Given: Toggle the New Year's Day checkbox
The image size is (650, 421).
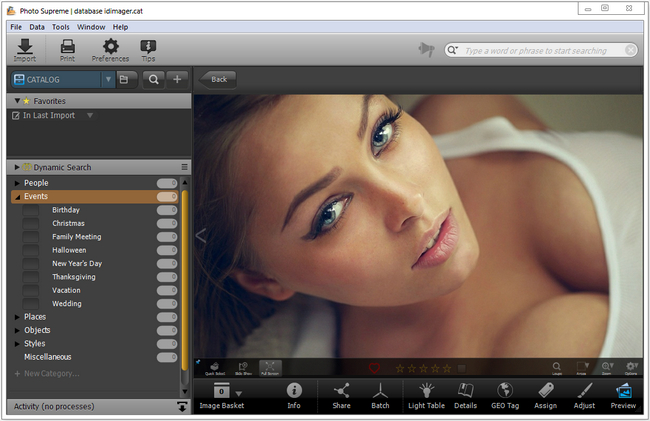Looking at the screenshot, I should [31, 264].
